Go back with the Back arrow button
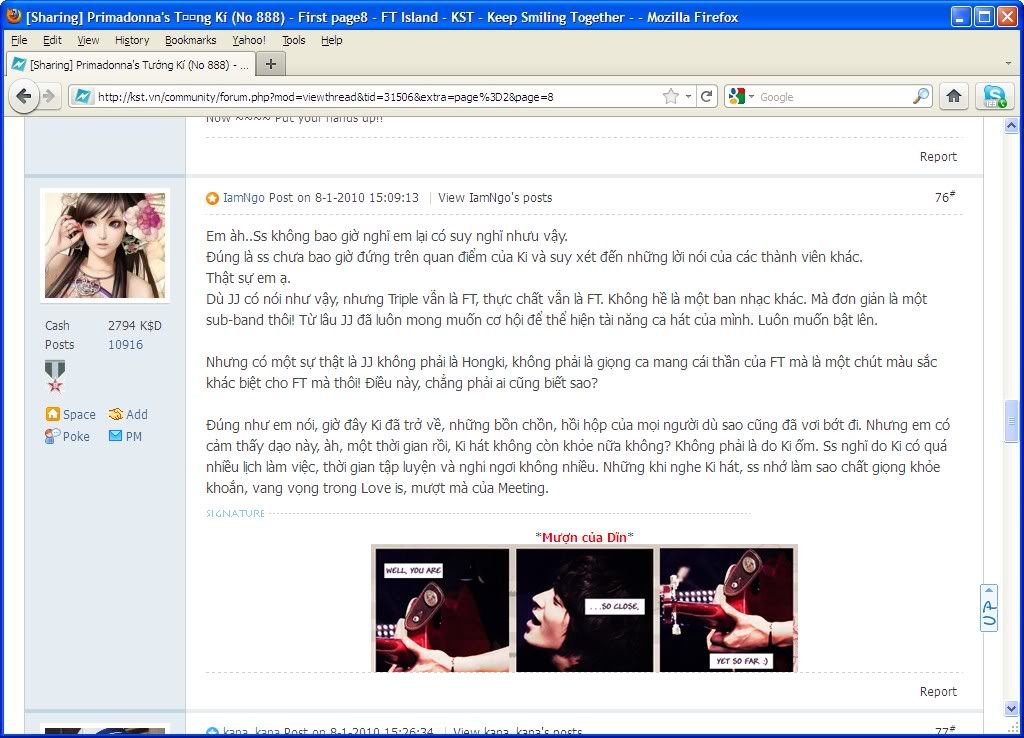Screen dimensions: 1024x738 click(24, 97)
